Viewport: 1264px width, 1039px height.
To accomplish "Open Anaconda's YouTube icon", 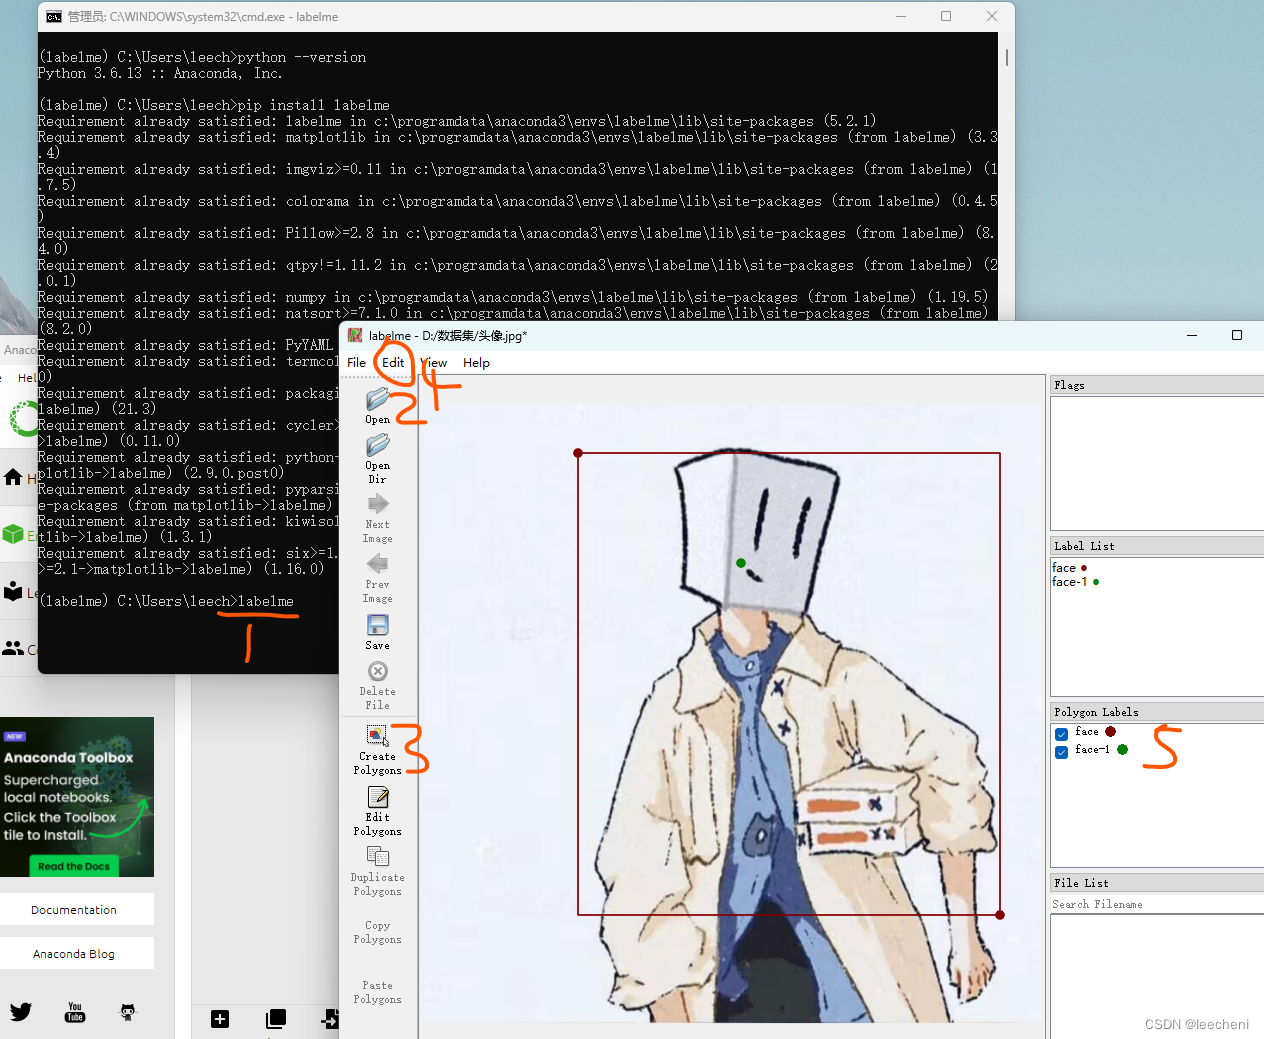I will pos(75,1012).
